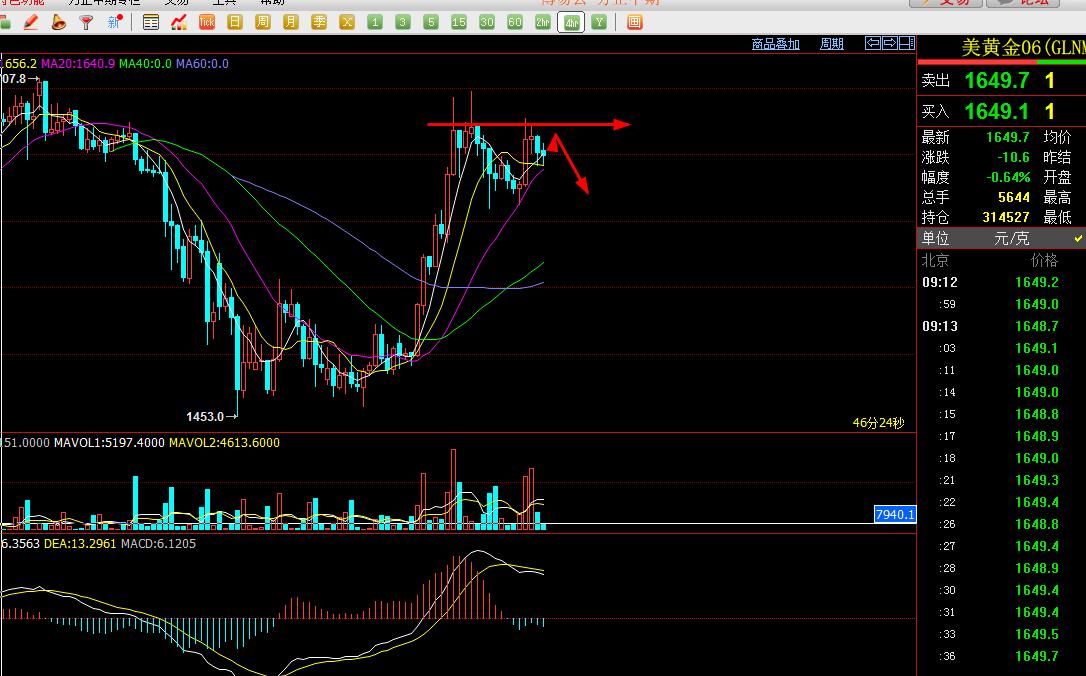Open the line chart analysis icon
Screen dimensions: 1086x676
(179, 22)
